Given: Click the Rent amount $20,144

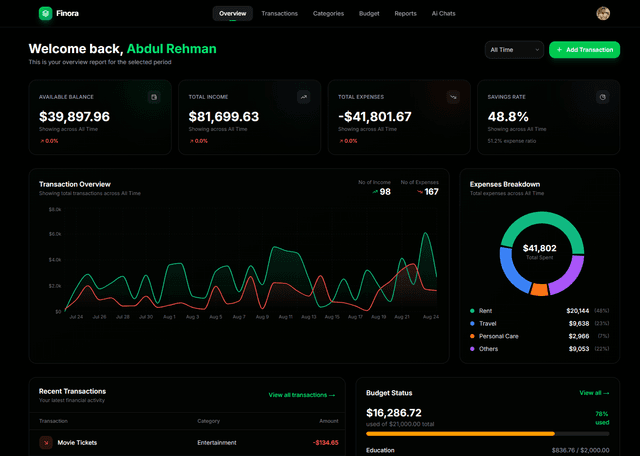Looking at the screenshot, I should coord(578,311).
